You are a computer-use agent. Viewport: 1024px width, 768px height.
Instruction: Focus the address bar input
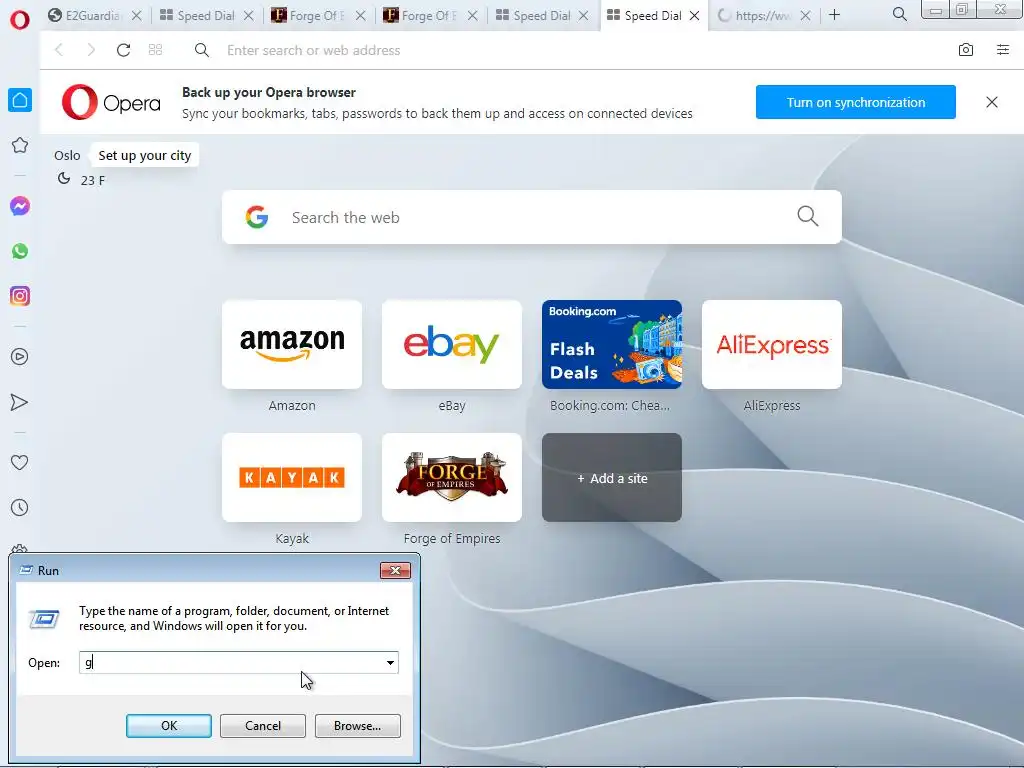pyautogui.click(x=575, y=50)
